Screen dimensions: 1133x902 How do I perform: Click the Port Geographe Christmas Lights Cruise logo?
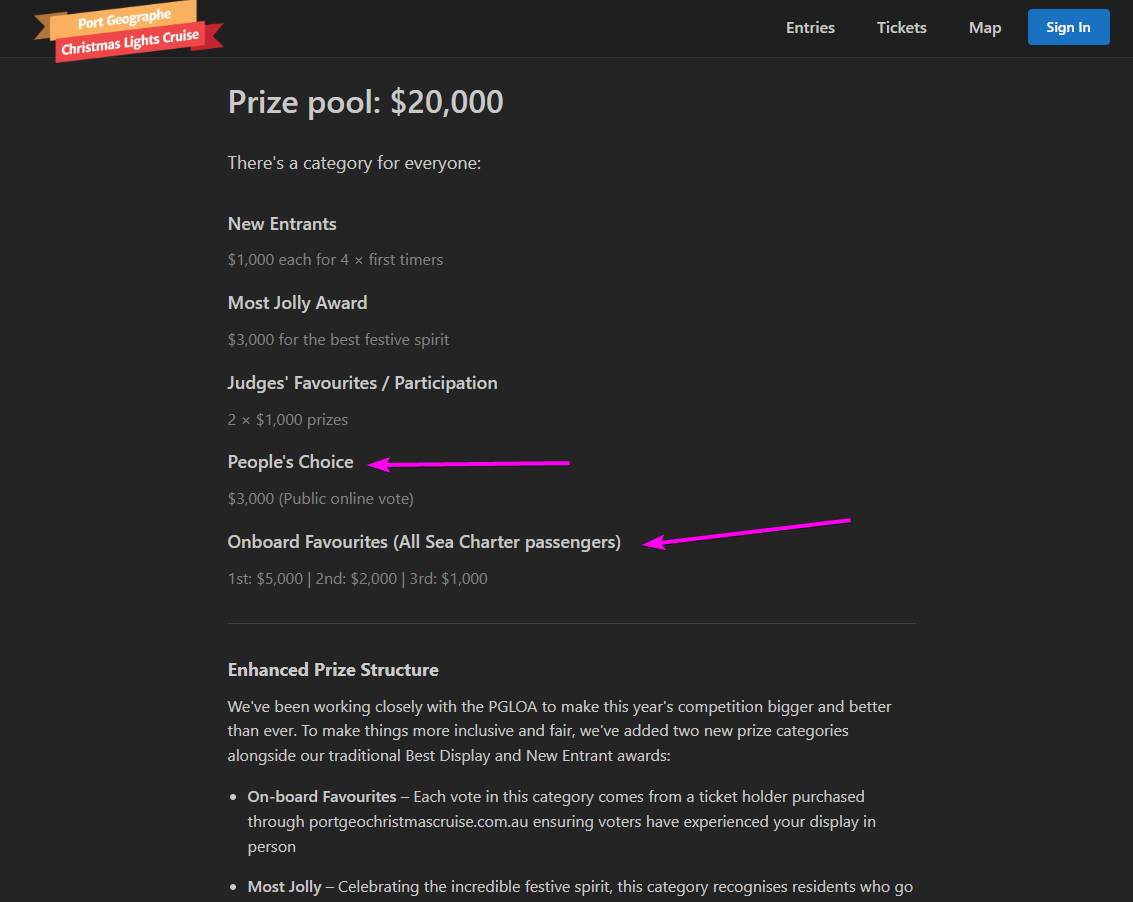[129, 30]
